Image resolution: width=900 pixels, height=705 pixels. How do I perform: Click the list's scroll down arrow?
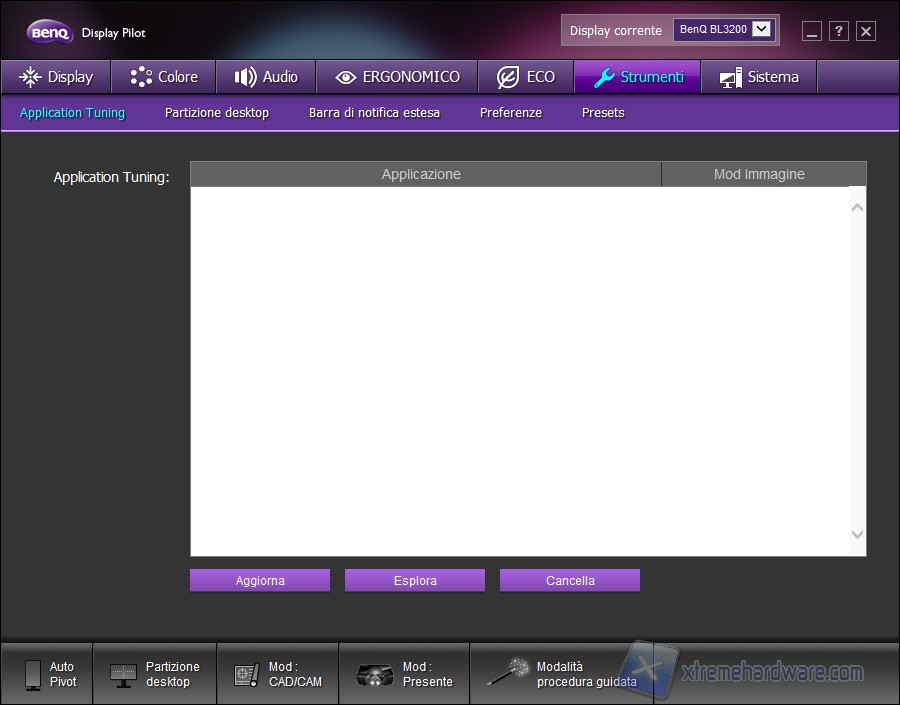857,535
